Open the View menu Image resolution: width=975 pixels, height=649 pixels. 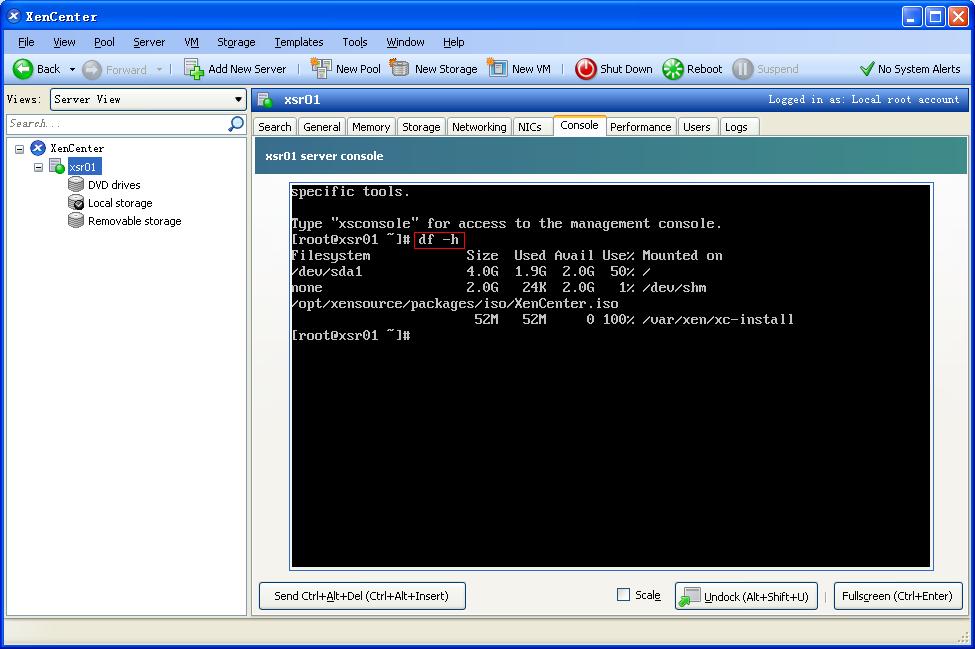click(x=64, y=42)
